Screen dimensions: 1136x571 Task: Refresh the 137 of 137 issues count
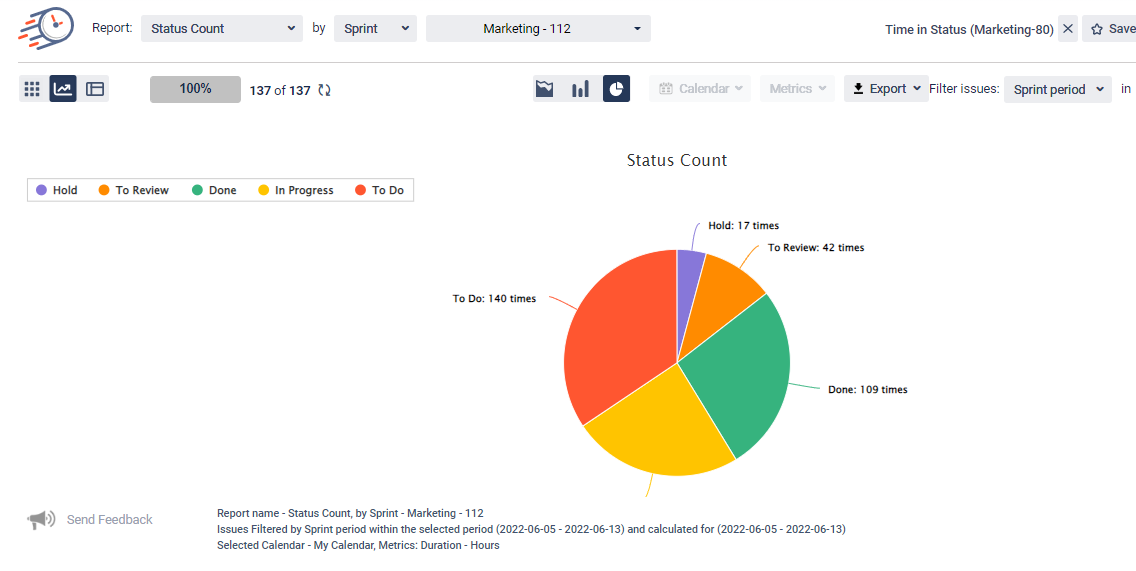pyautogui.click(x=325, y=91)
